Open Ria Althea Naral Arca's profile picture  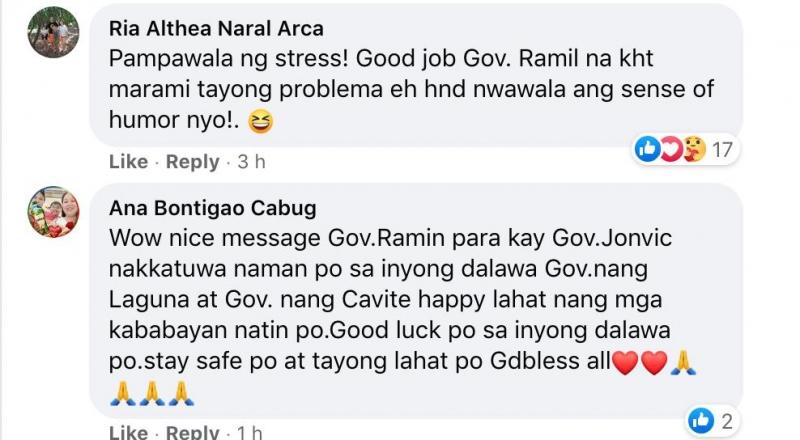coord(53,32)
